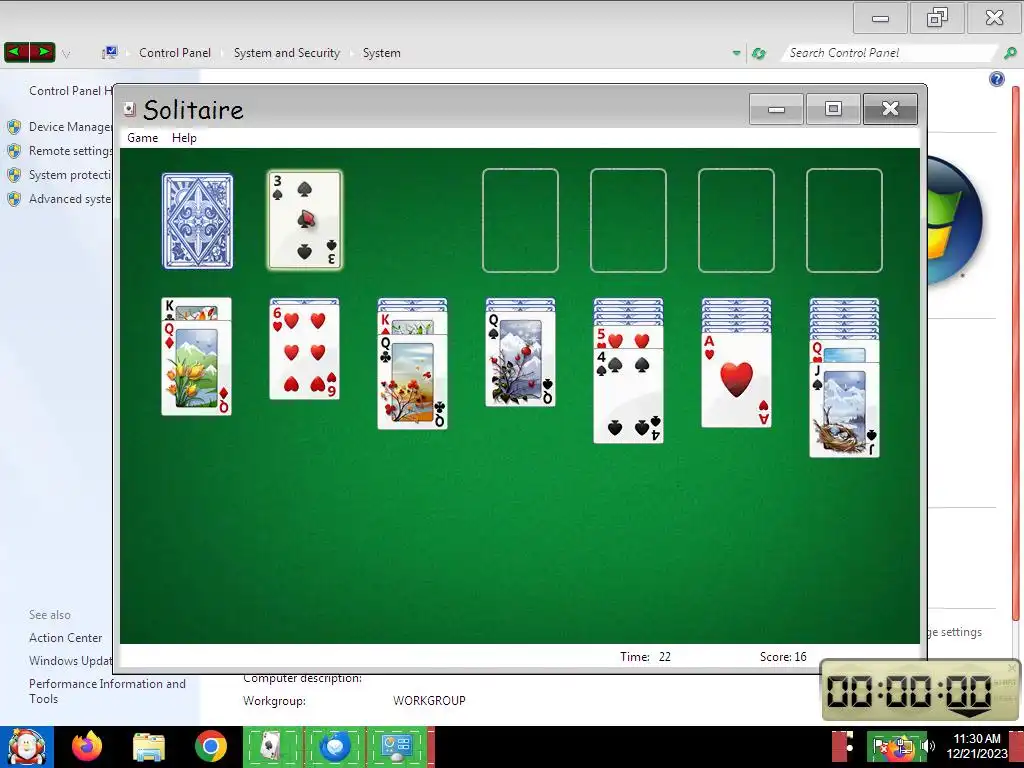Open Remote settings link
The height and width of the screenshot is (768, 1024).
[71, 151]
